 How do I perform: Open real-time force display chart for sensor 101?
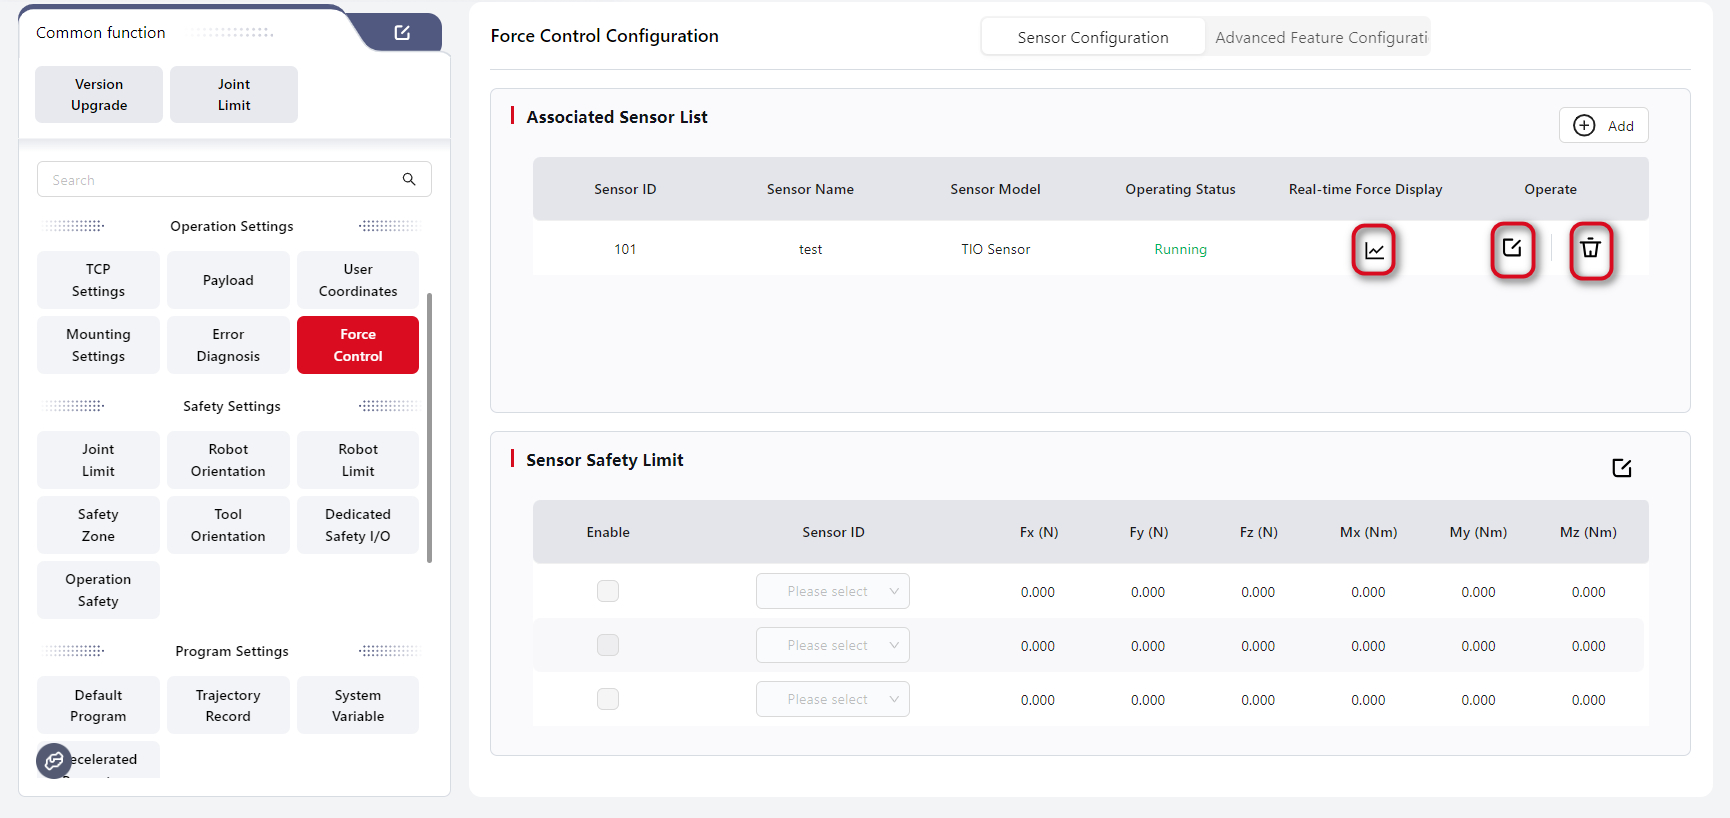[x=1374, y=250]
